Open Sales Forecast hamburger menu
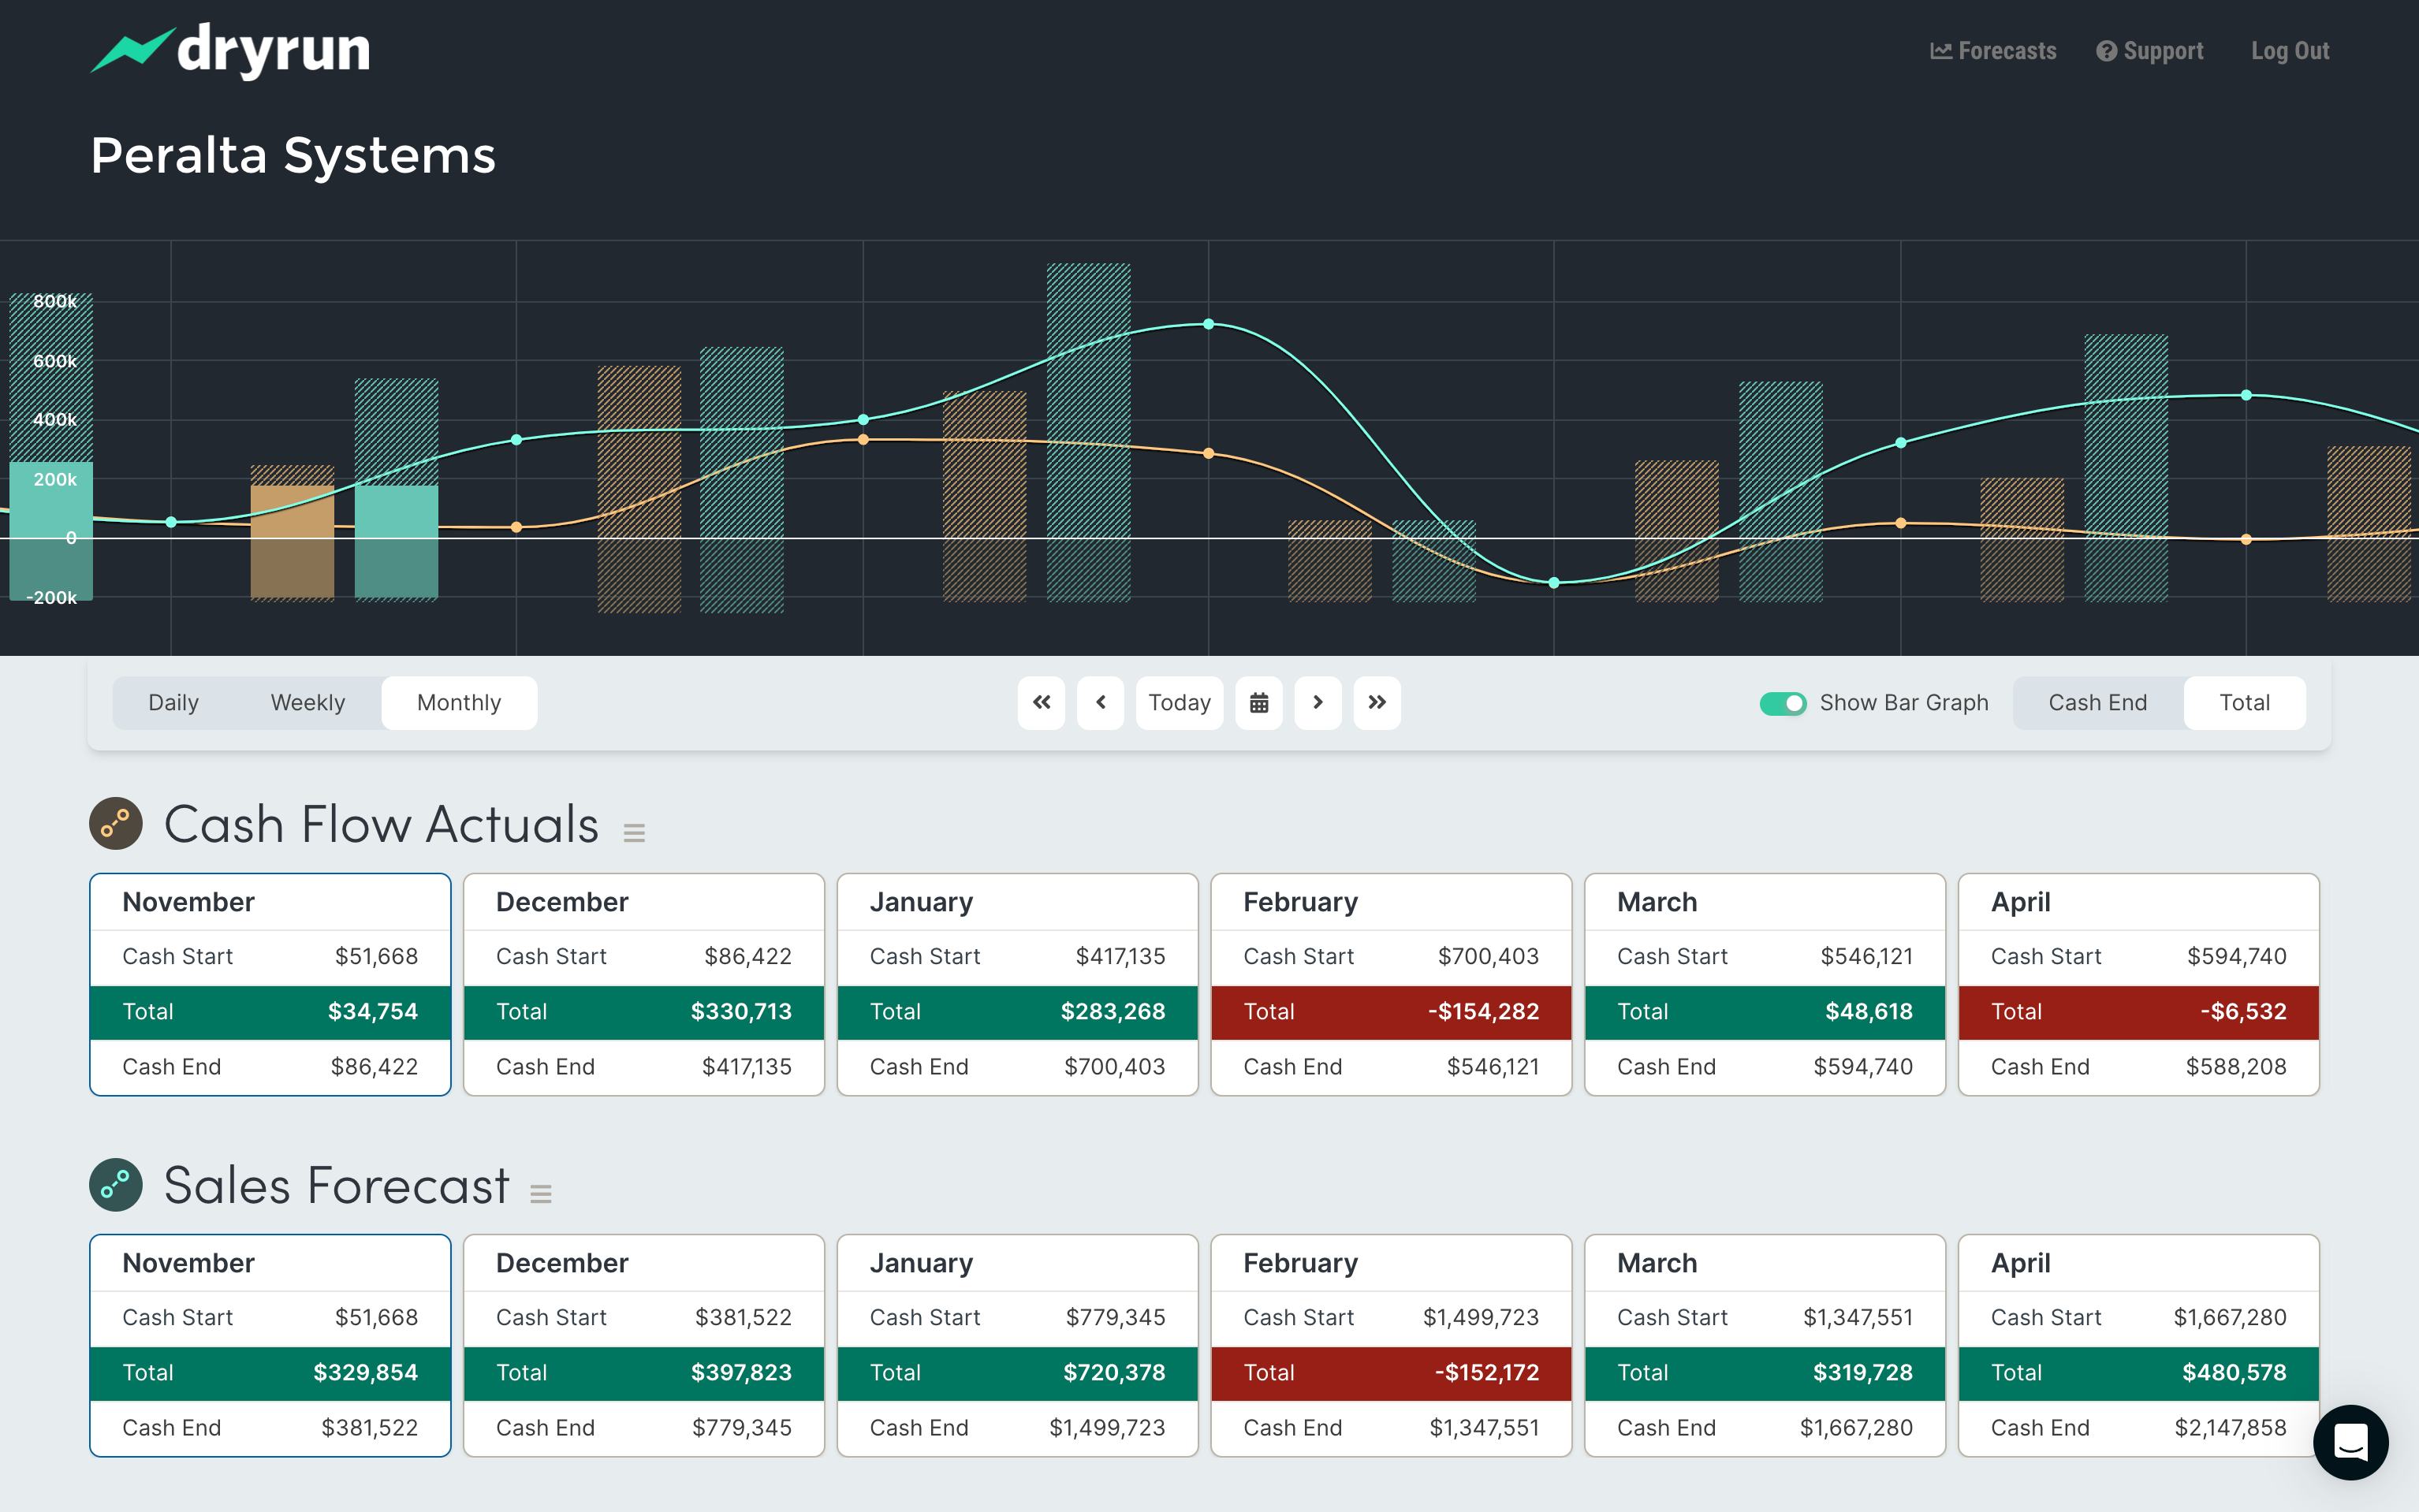Image resolution: width=2419 pixels, height=1512 pixels. [541, 1193]
